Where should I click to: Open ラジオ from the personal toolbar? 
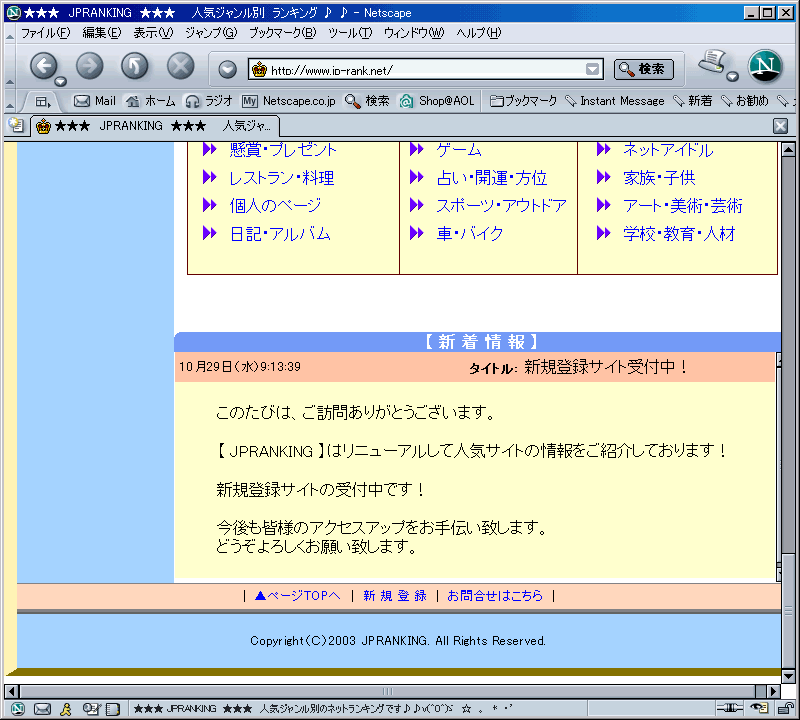[x=209, y=101]
